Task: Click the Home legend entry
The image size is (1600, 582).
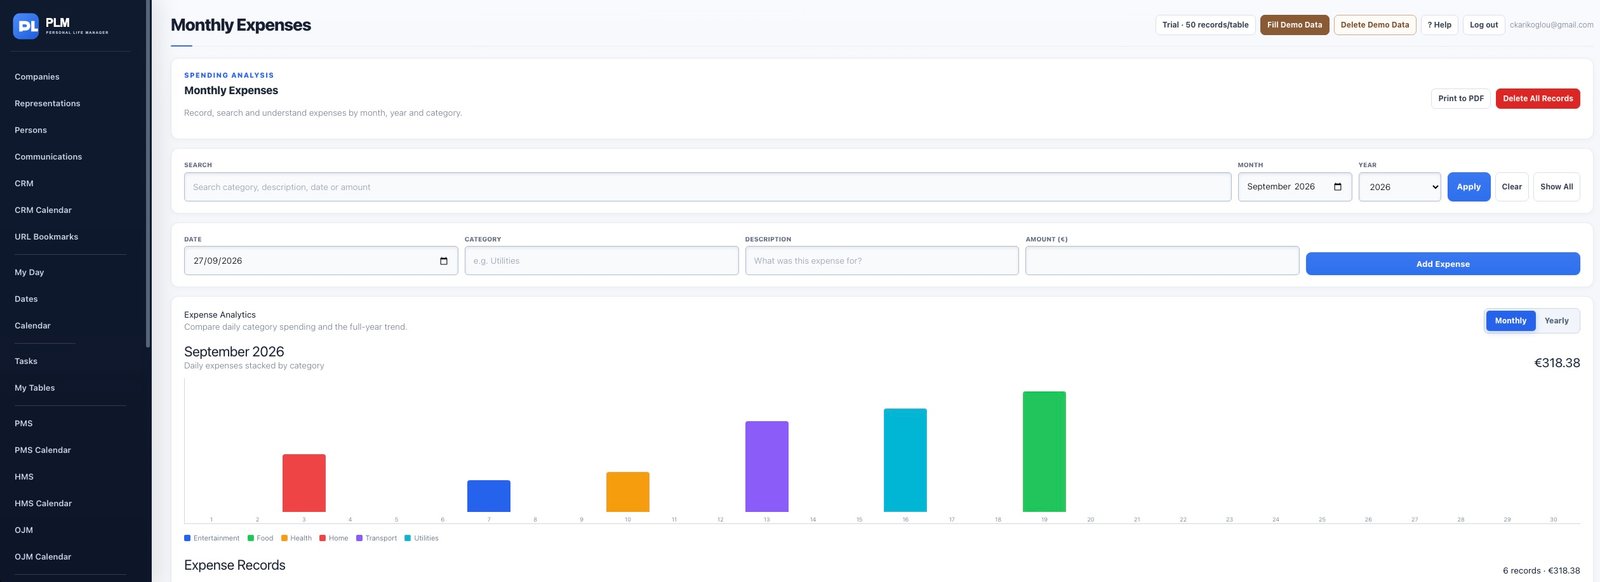Action: (333, 538)
